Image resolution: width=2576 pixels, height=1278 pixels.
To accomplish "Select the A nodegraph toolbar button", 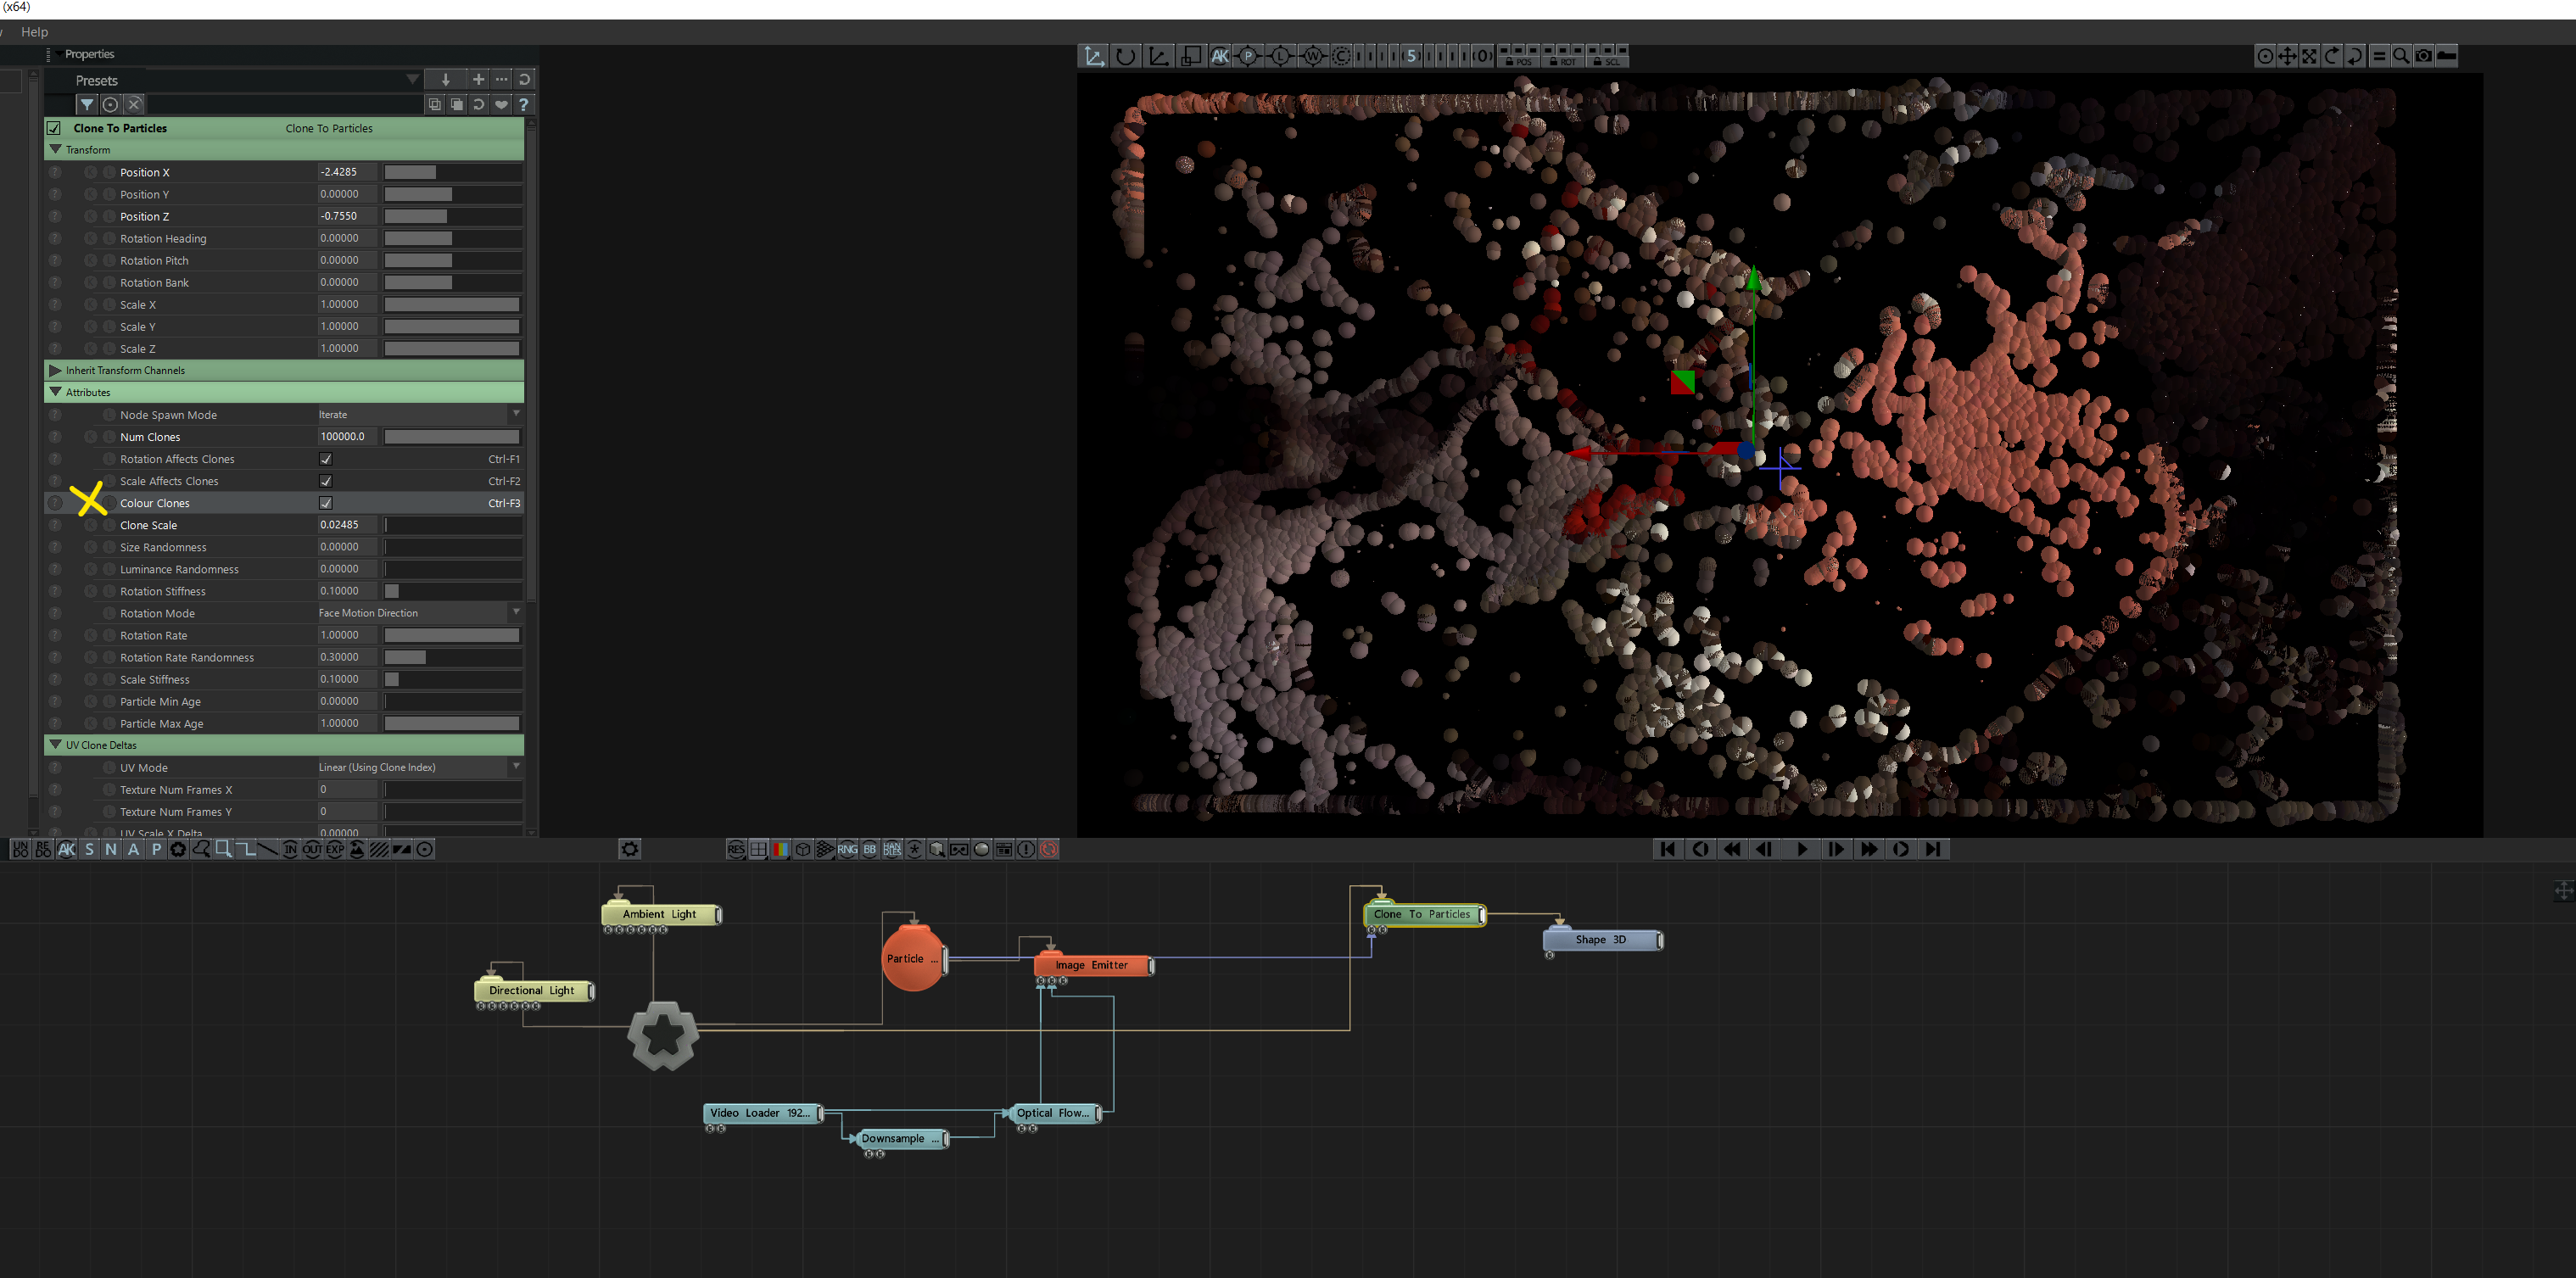I will click(x=133, y=849).
